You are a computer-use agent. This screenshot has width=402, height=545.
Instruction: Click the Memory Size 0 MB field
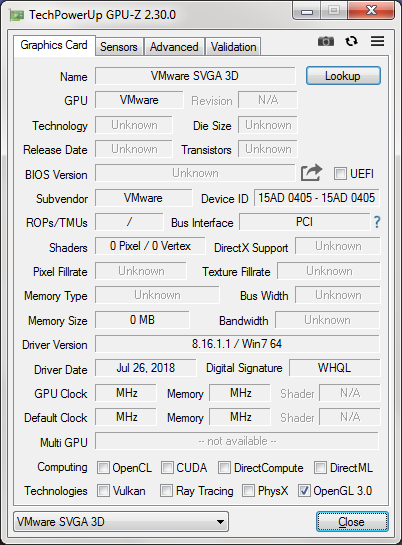[142, 320]
